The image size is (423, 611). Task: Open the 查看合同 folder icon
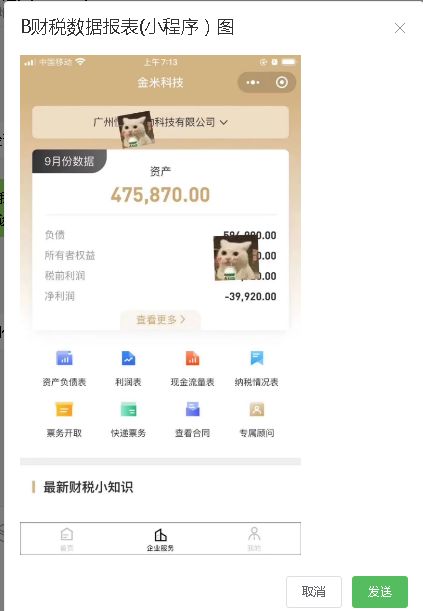click(x=192, y=410)
